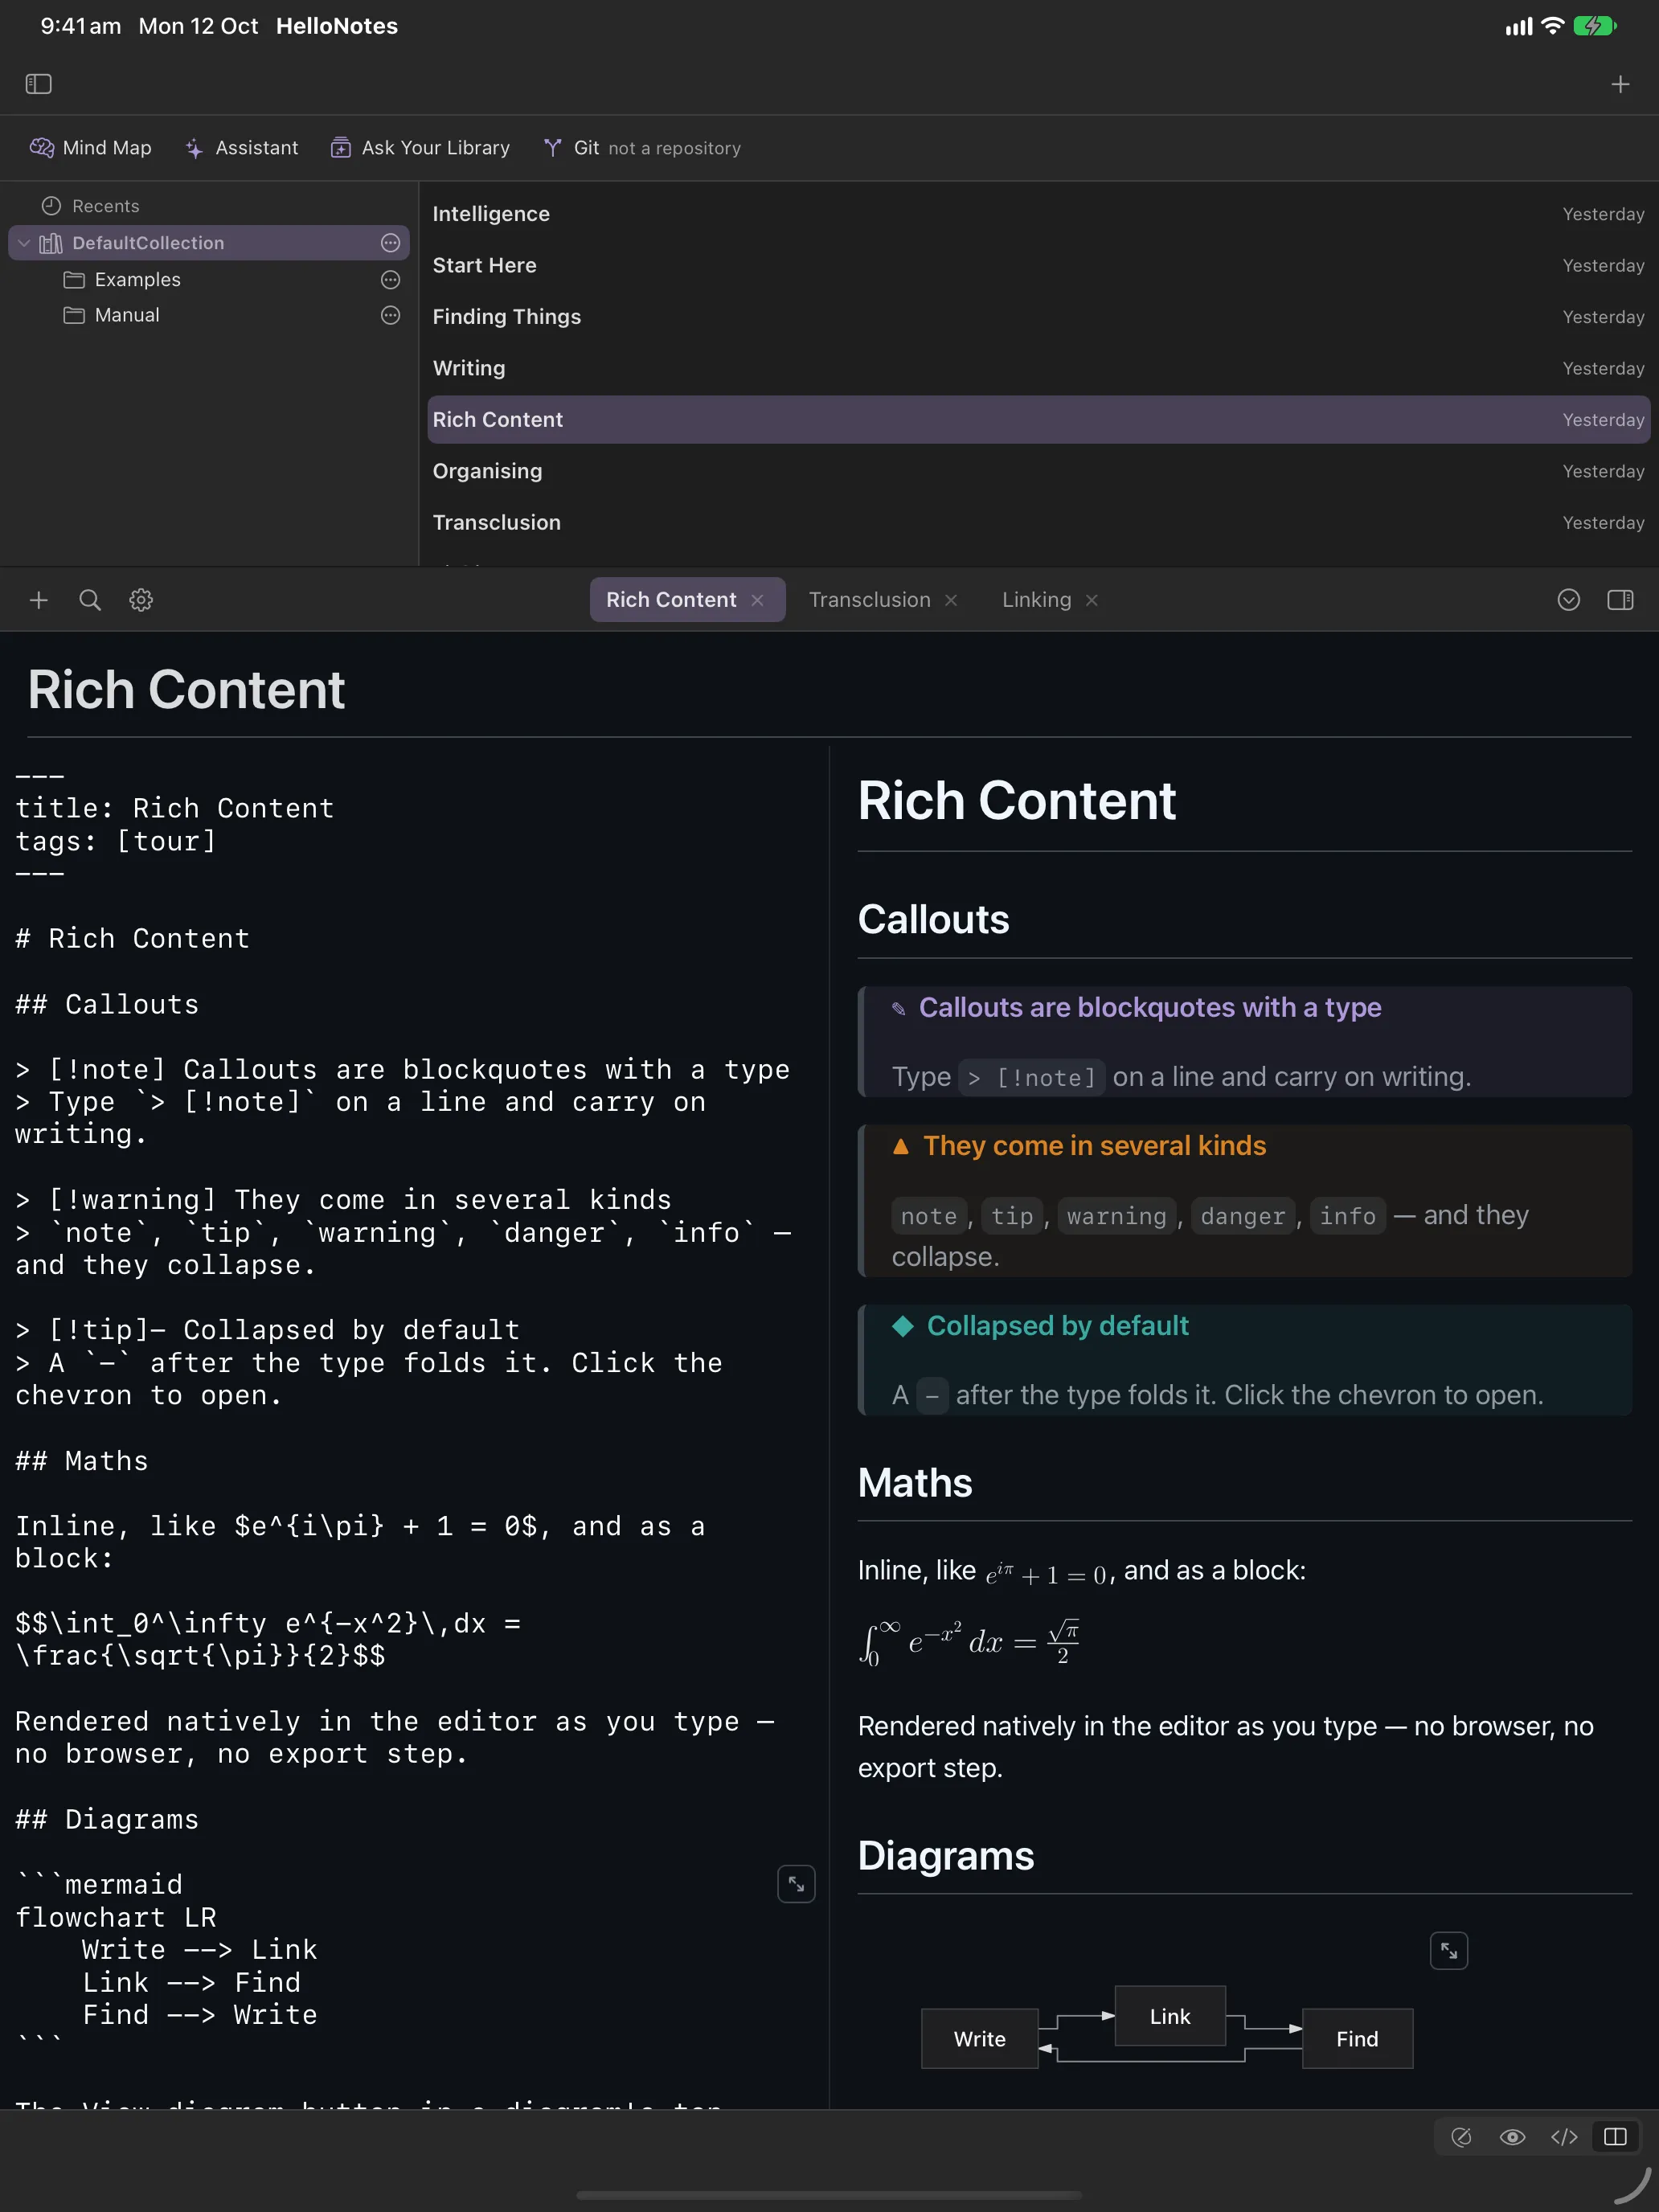Open the more options menu for DefaultCollection
Image resolution: width=1659 pixels, height=2212 pixels.
pyautogui.click(x=390, y=243)
